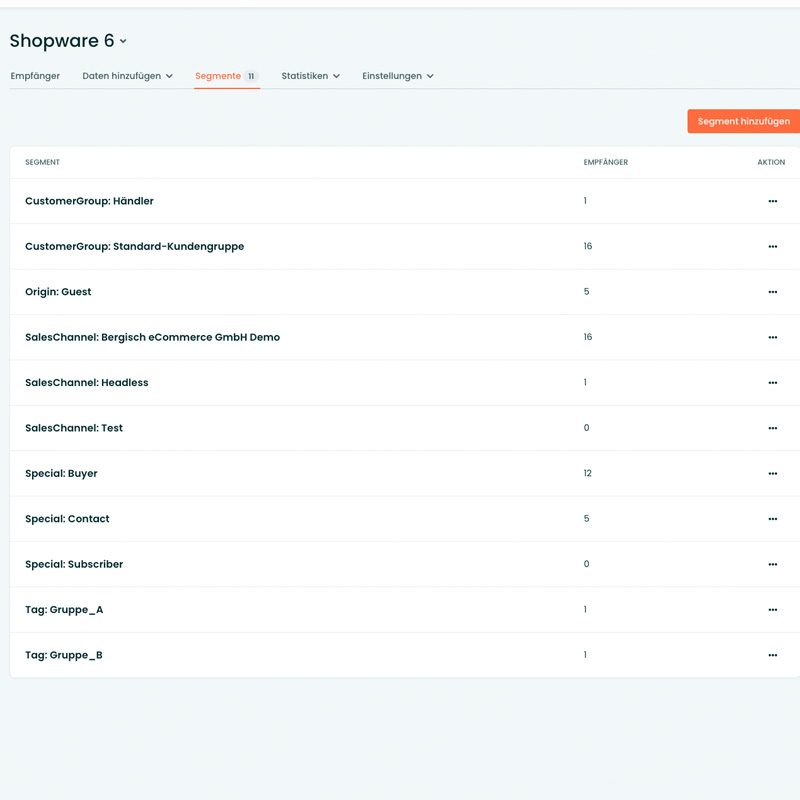
Task: Click the Origin: Guest segment name
Action: [58, 292]
